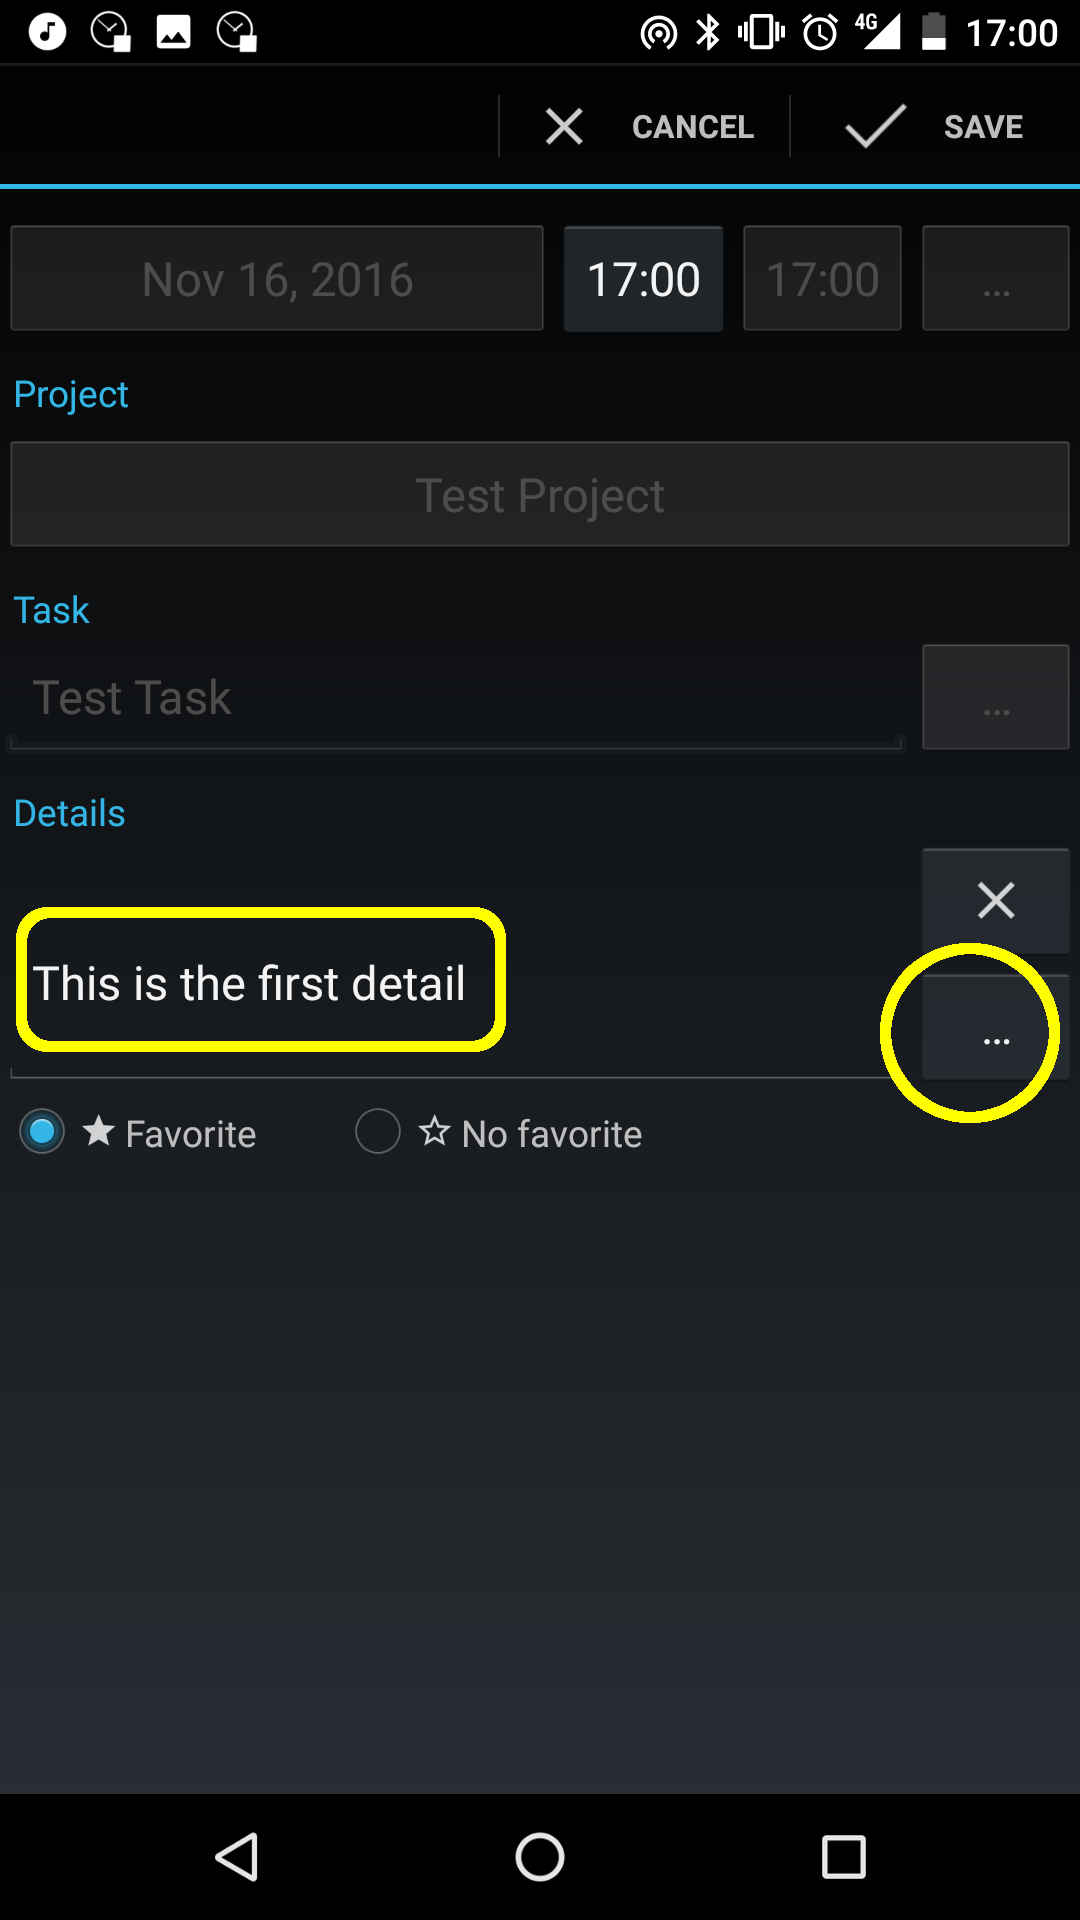Tap the outlined star beside No favorite

point(435,1132)
